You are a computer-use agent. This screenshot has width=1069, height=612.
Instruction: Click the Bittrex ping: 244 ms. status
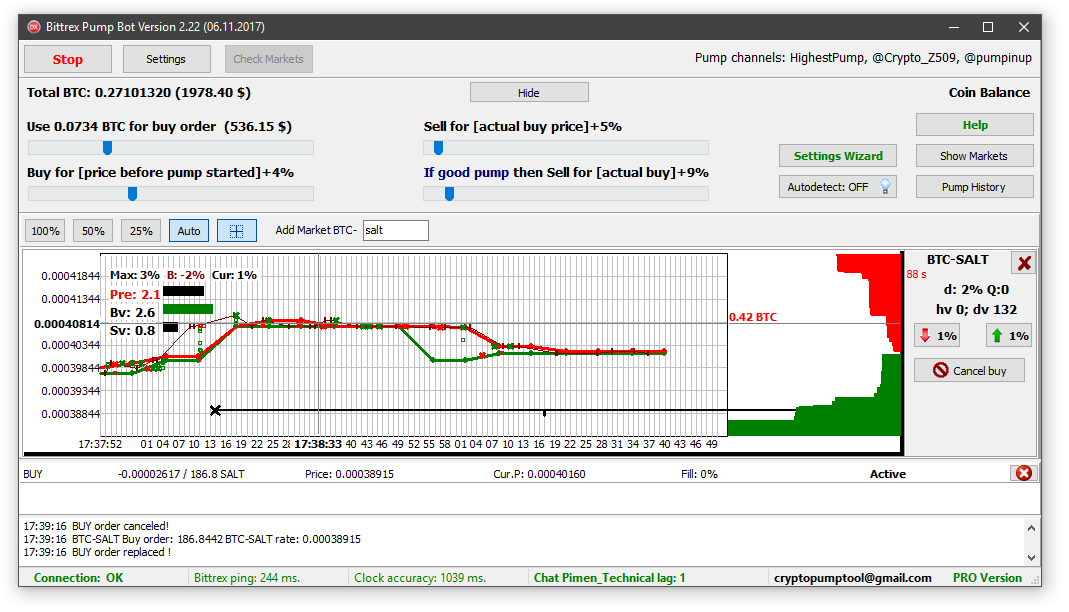tap(247, 578)
